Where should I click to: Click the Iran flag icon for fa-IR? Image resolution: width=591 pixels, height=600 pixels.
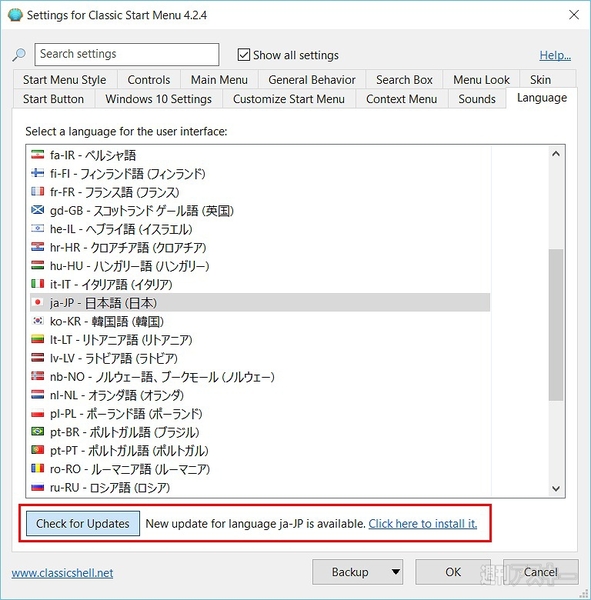click(38, 155)
